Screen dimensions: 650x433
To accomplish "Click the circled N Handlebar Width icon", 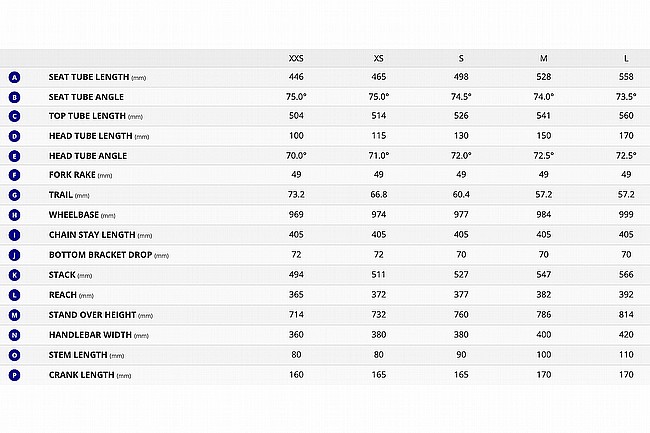I will click(15, 335).
